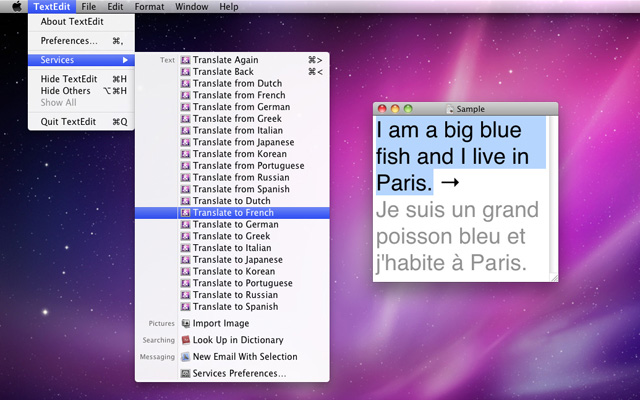The width and height of the screenshot is (640, 400).
Task: Select Translate to Japanese
Action: click(232, 260)
